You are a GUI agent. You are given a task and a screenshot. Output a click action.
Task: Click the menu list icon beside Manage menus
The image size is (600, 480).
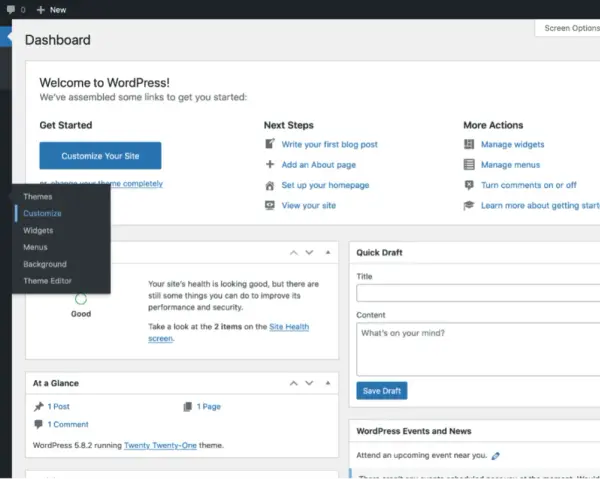[x=469, y=164]
